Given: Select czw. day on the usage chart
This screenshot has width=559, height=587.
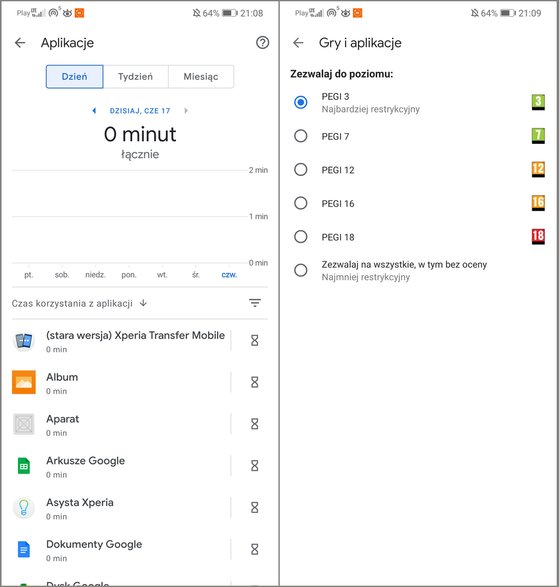Looking at the screenshot, I should click(x=229, y=275).
